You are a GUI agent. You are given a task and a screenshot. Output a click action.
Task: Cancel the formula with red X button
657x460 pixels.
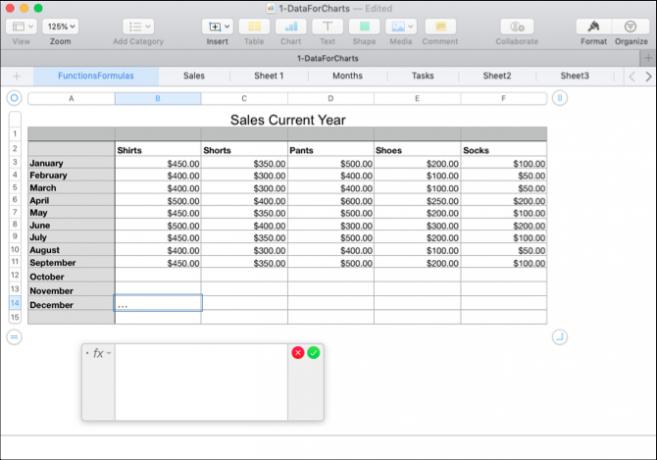(298, 353)
